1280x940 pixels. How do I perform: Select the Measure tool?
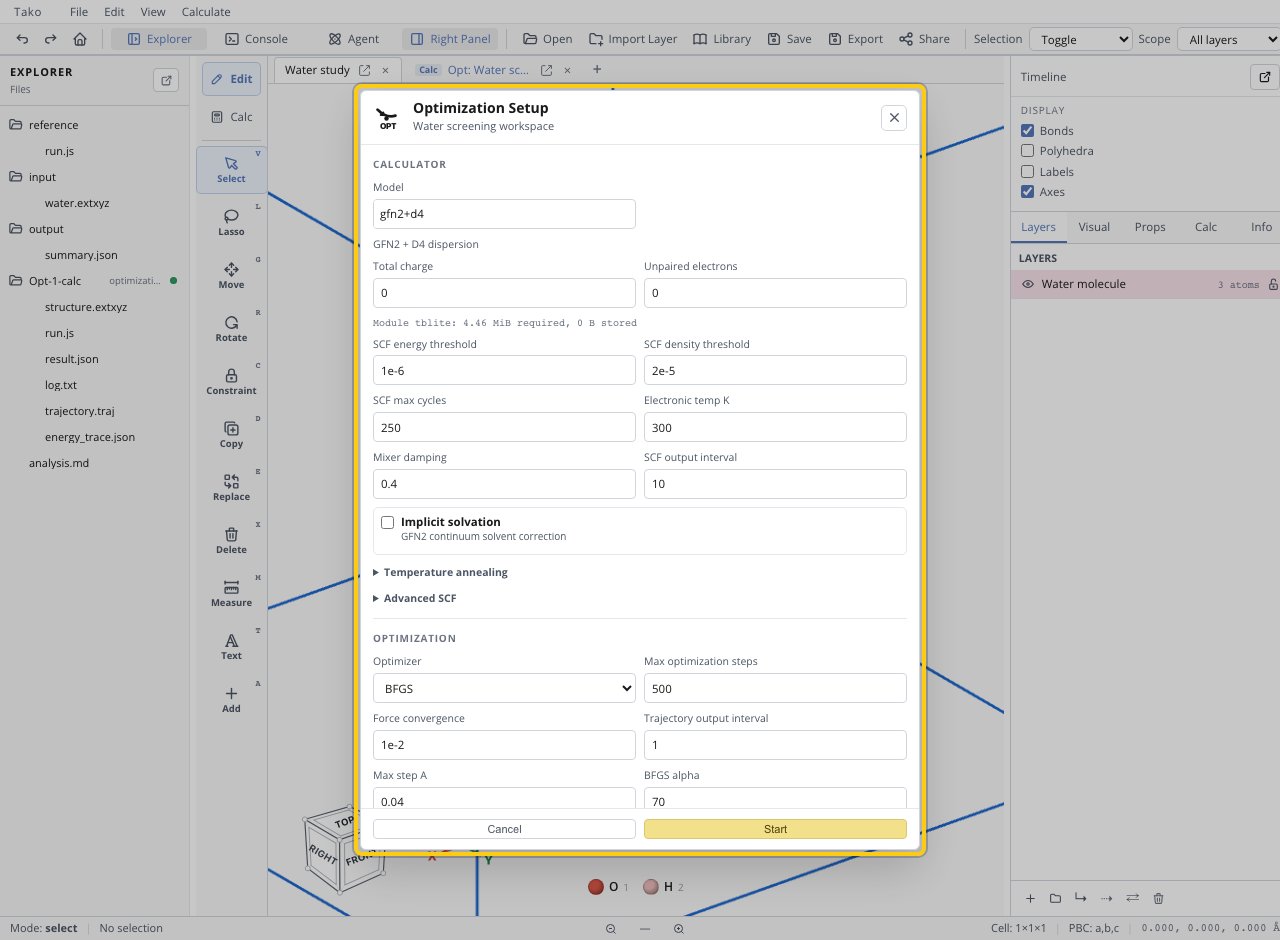[231, 593]
